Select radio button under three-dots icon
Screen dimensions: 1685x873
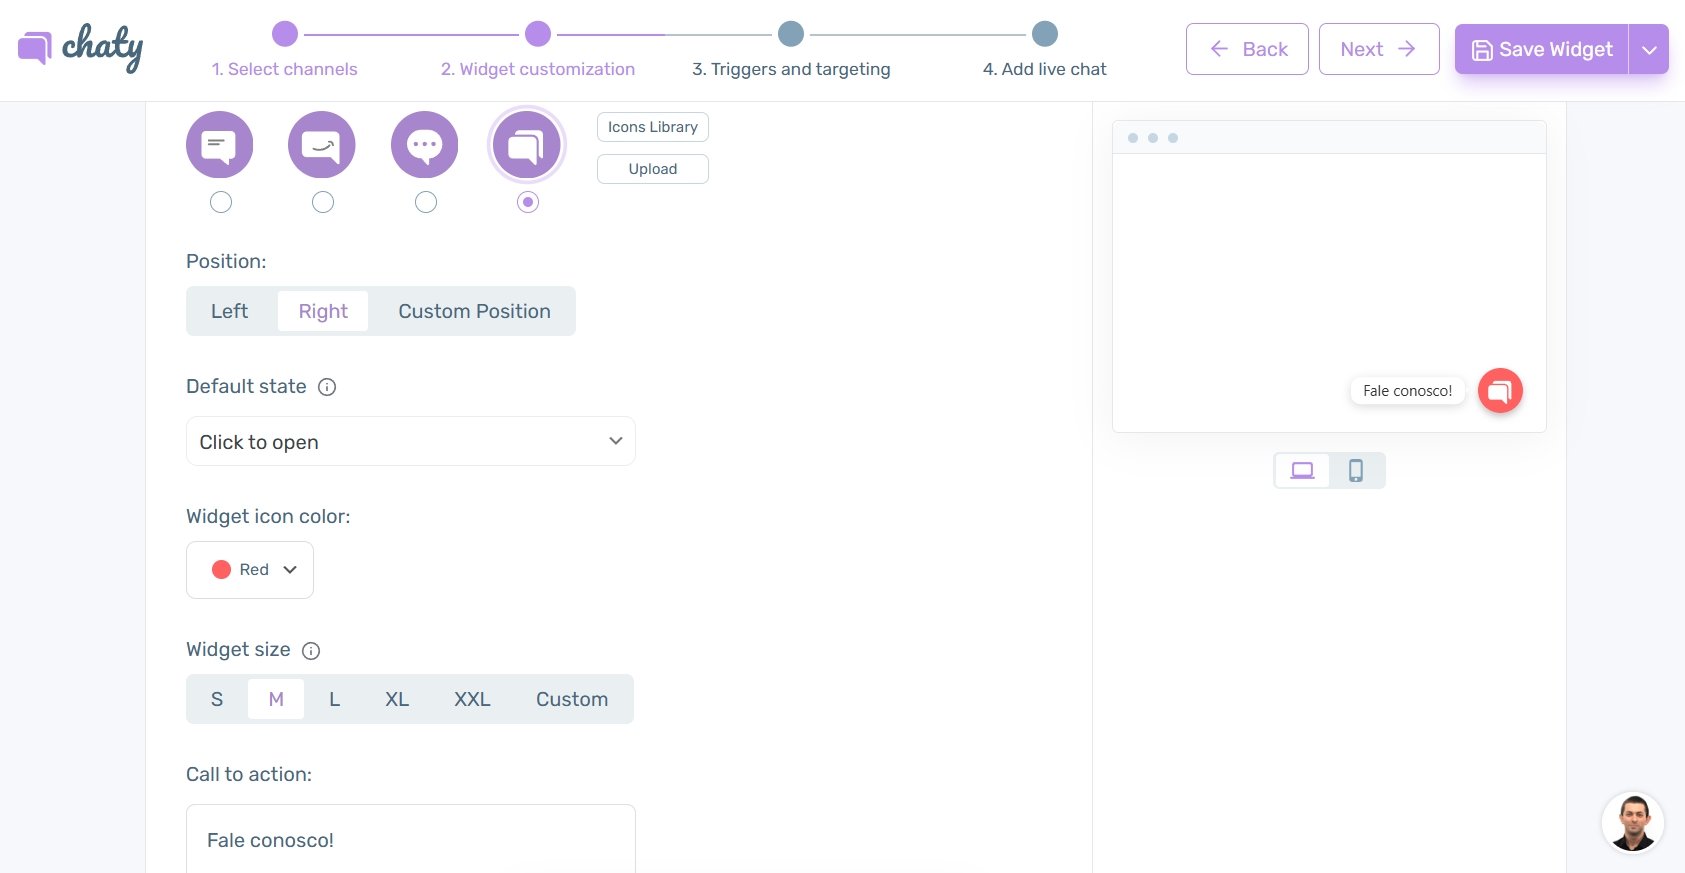426,202
